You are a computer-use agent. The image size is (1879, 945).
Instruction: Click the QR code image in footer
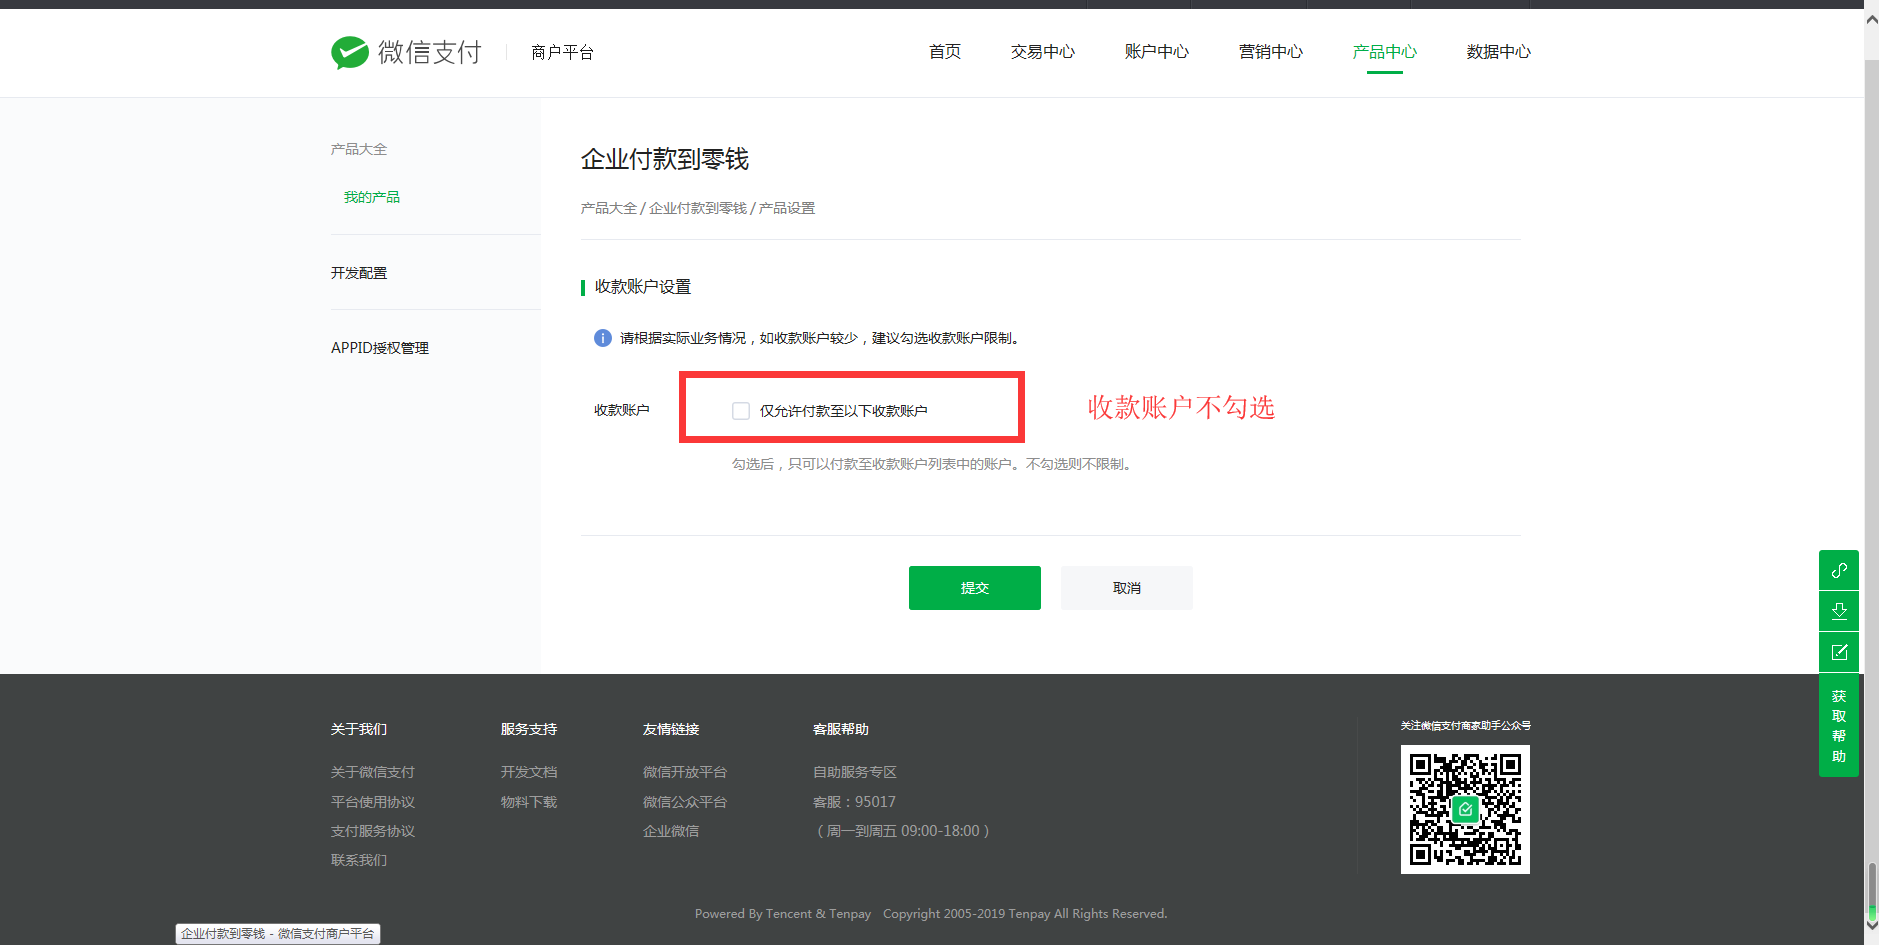[1465, 809]
